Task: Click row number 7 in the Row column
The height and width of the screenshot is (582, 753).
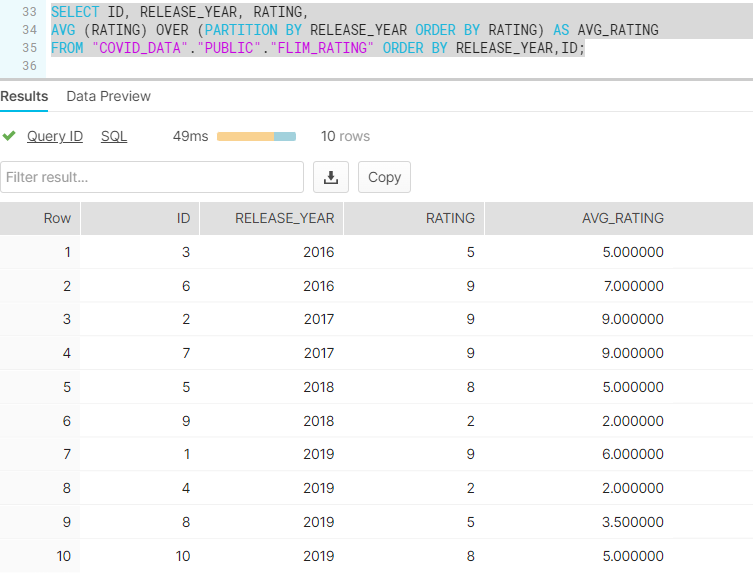Action: click(x=67, y=454)
